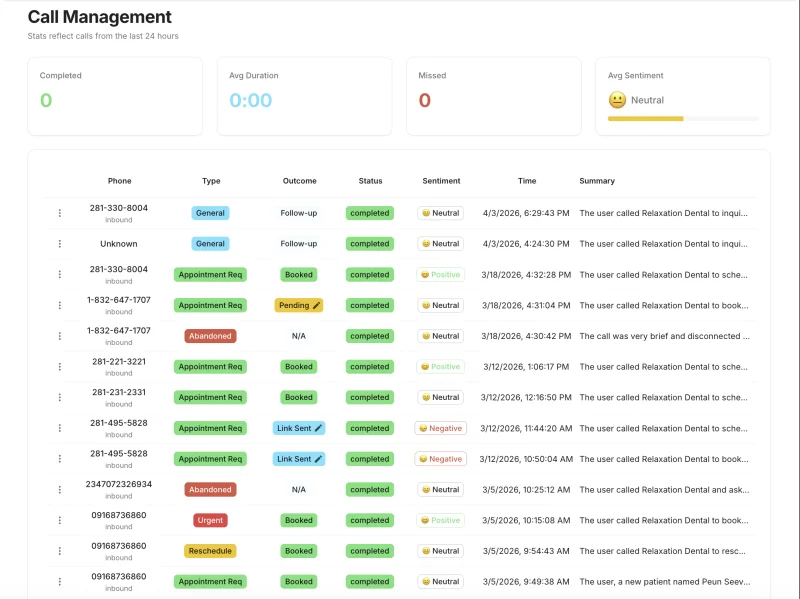Open the three-dot menu for the Urgent call row
Screen dimensions: 800x599
(x=59, y=521)
